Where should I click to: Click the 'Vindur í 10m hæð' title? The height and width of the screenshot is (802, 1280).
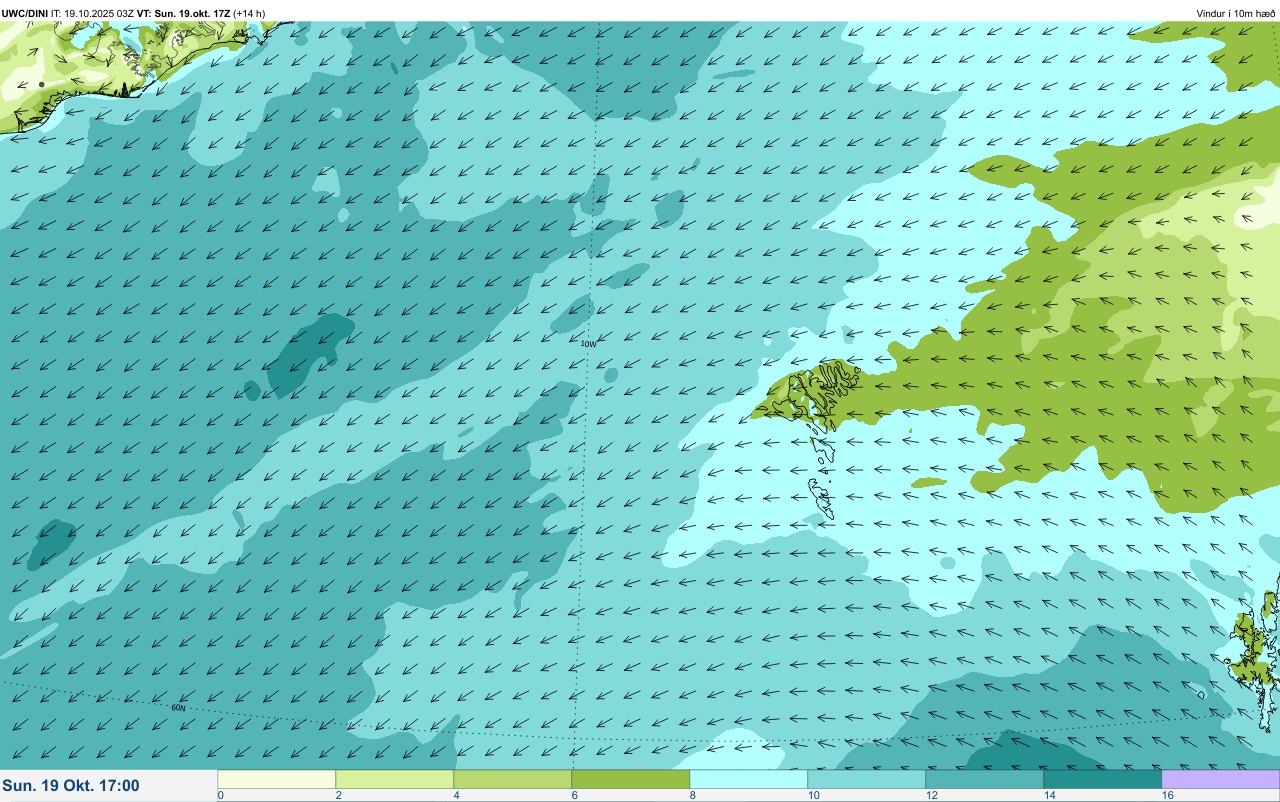coord(1236,13)
